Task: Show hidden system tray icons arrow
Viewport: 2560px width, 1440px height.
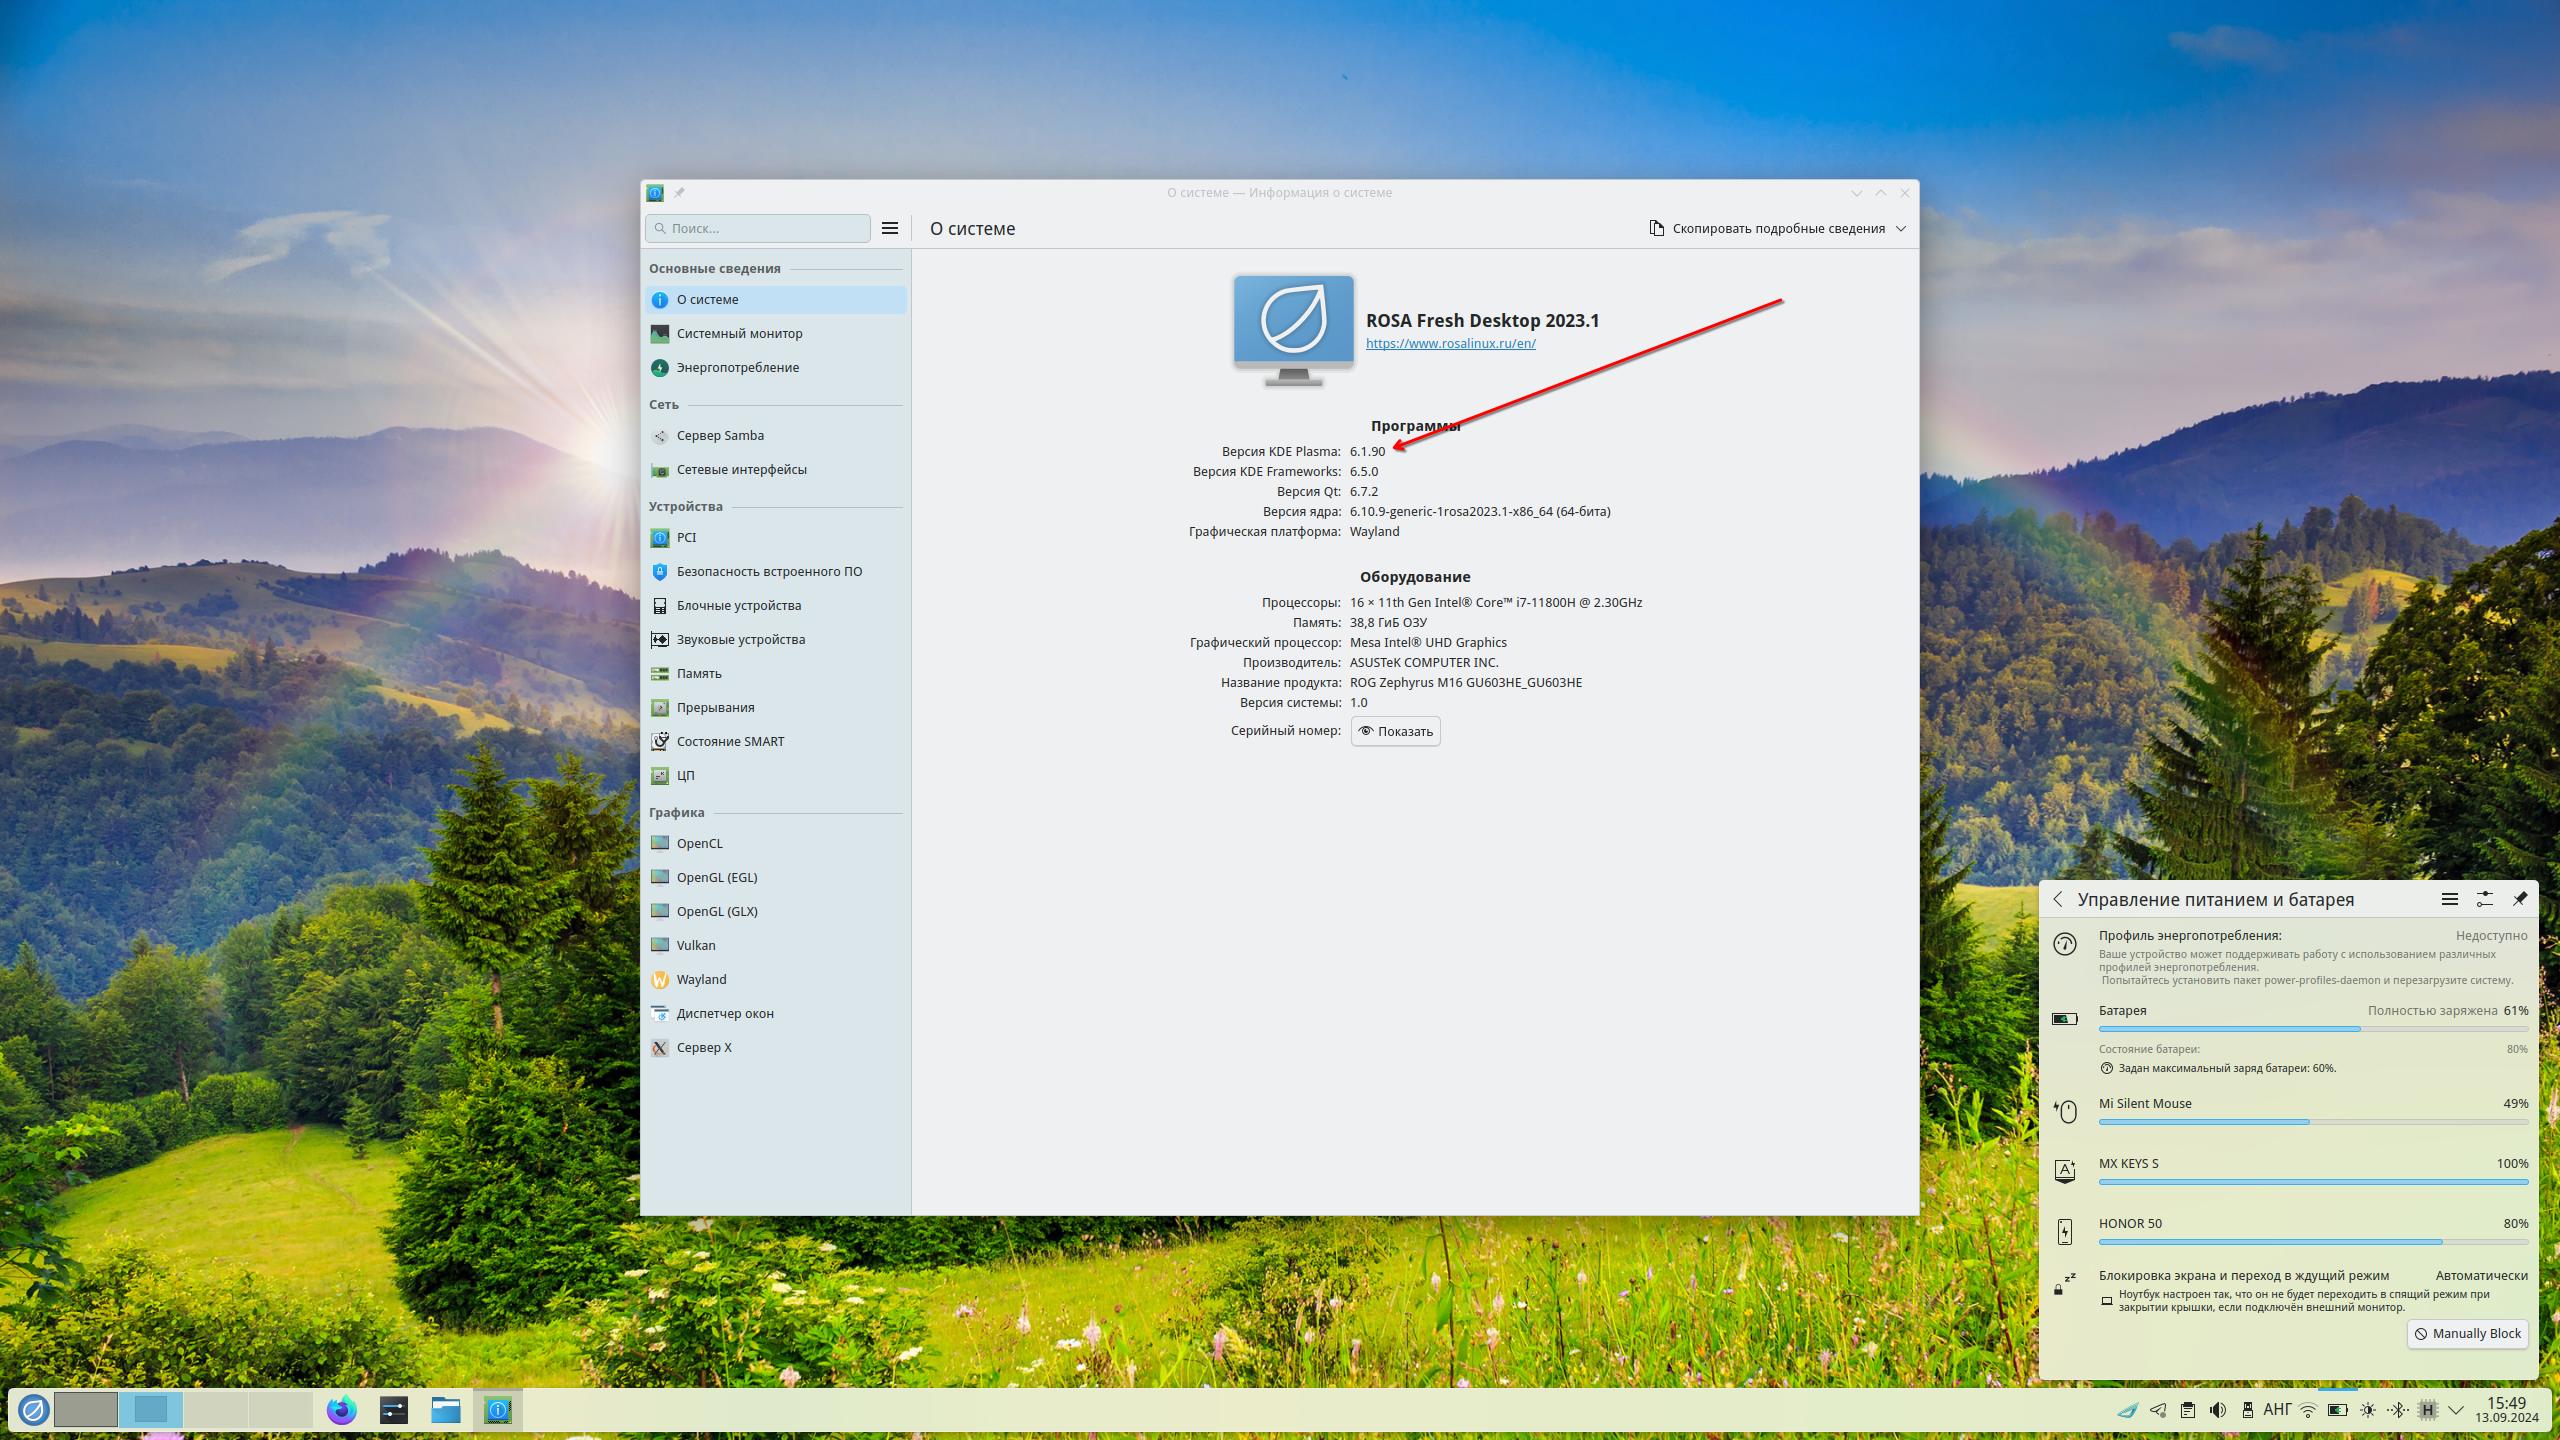Action: (x=2456, y=1410)
